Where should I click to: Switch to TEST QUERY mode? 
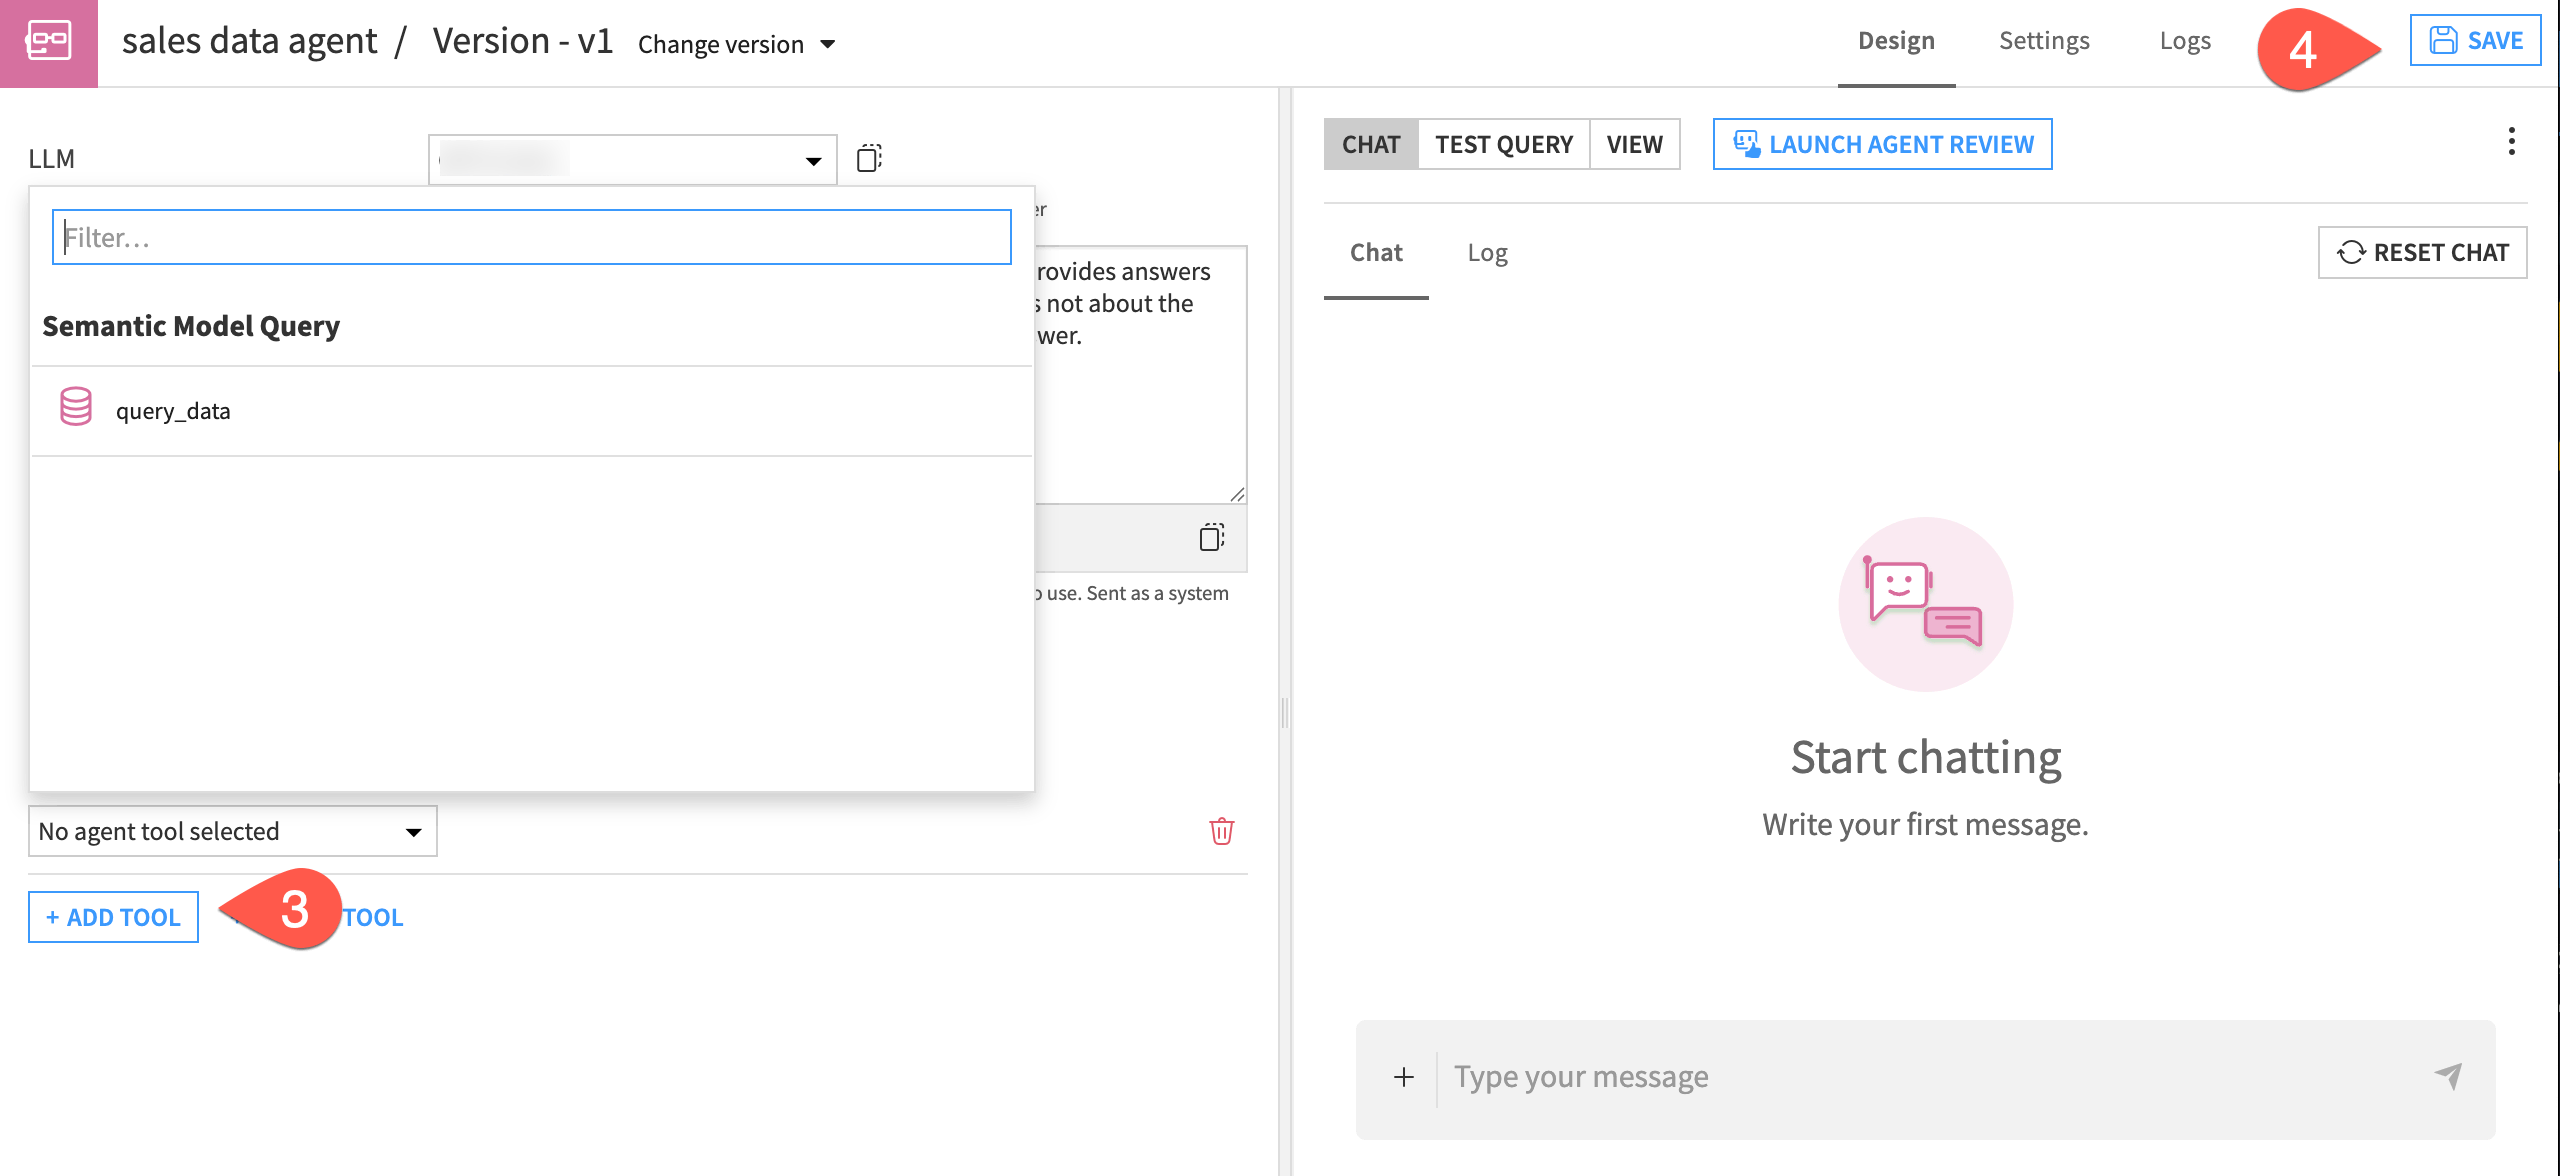coord(1503,144)
